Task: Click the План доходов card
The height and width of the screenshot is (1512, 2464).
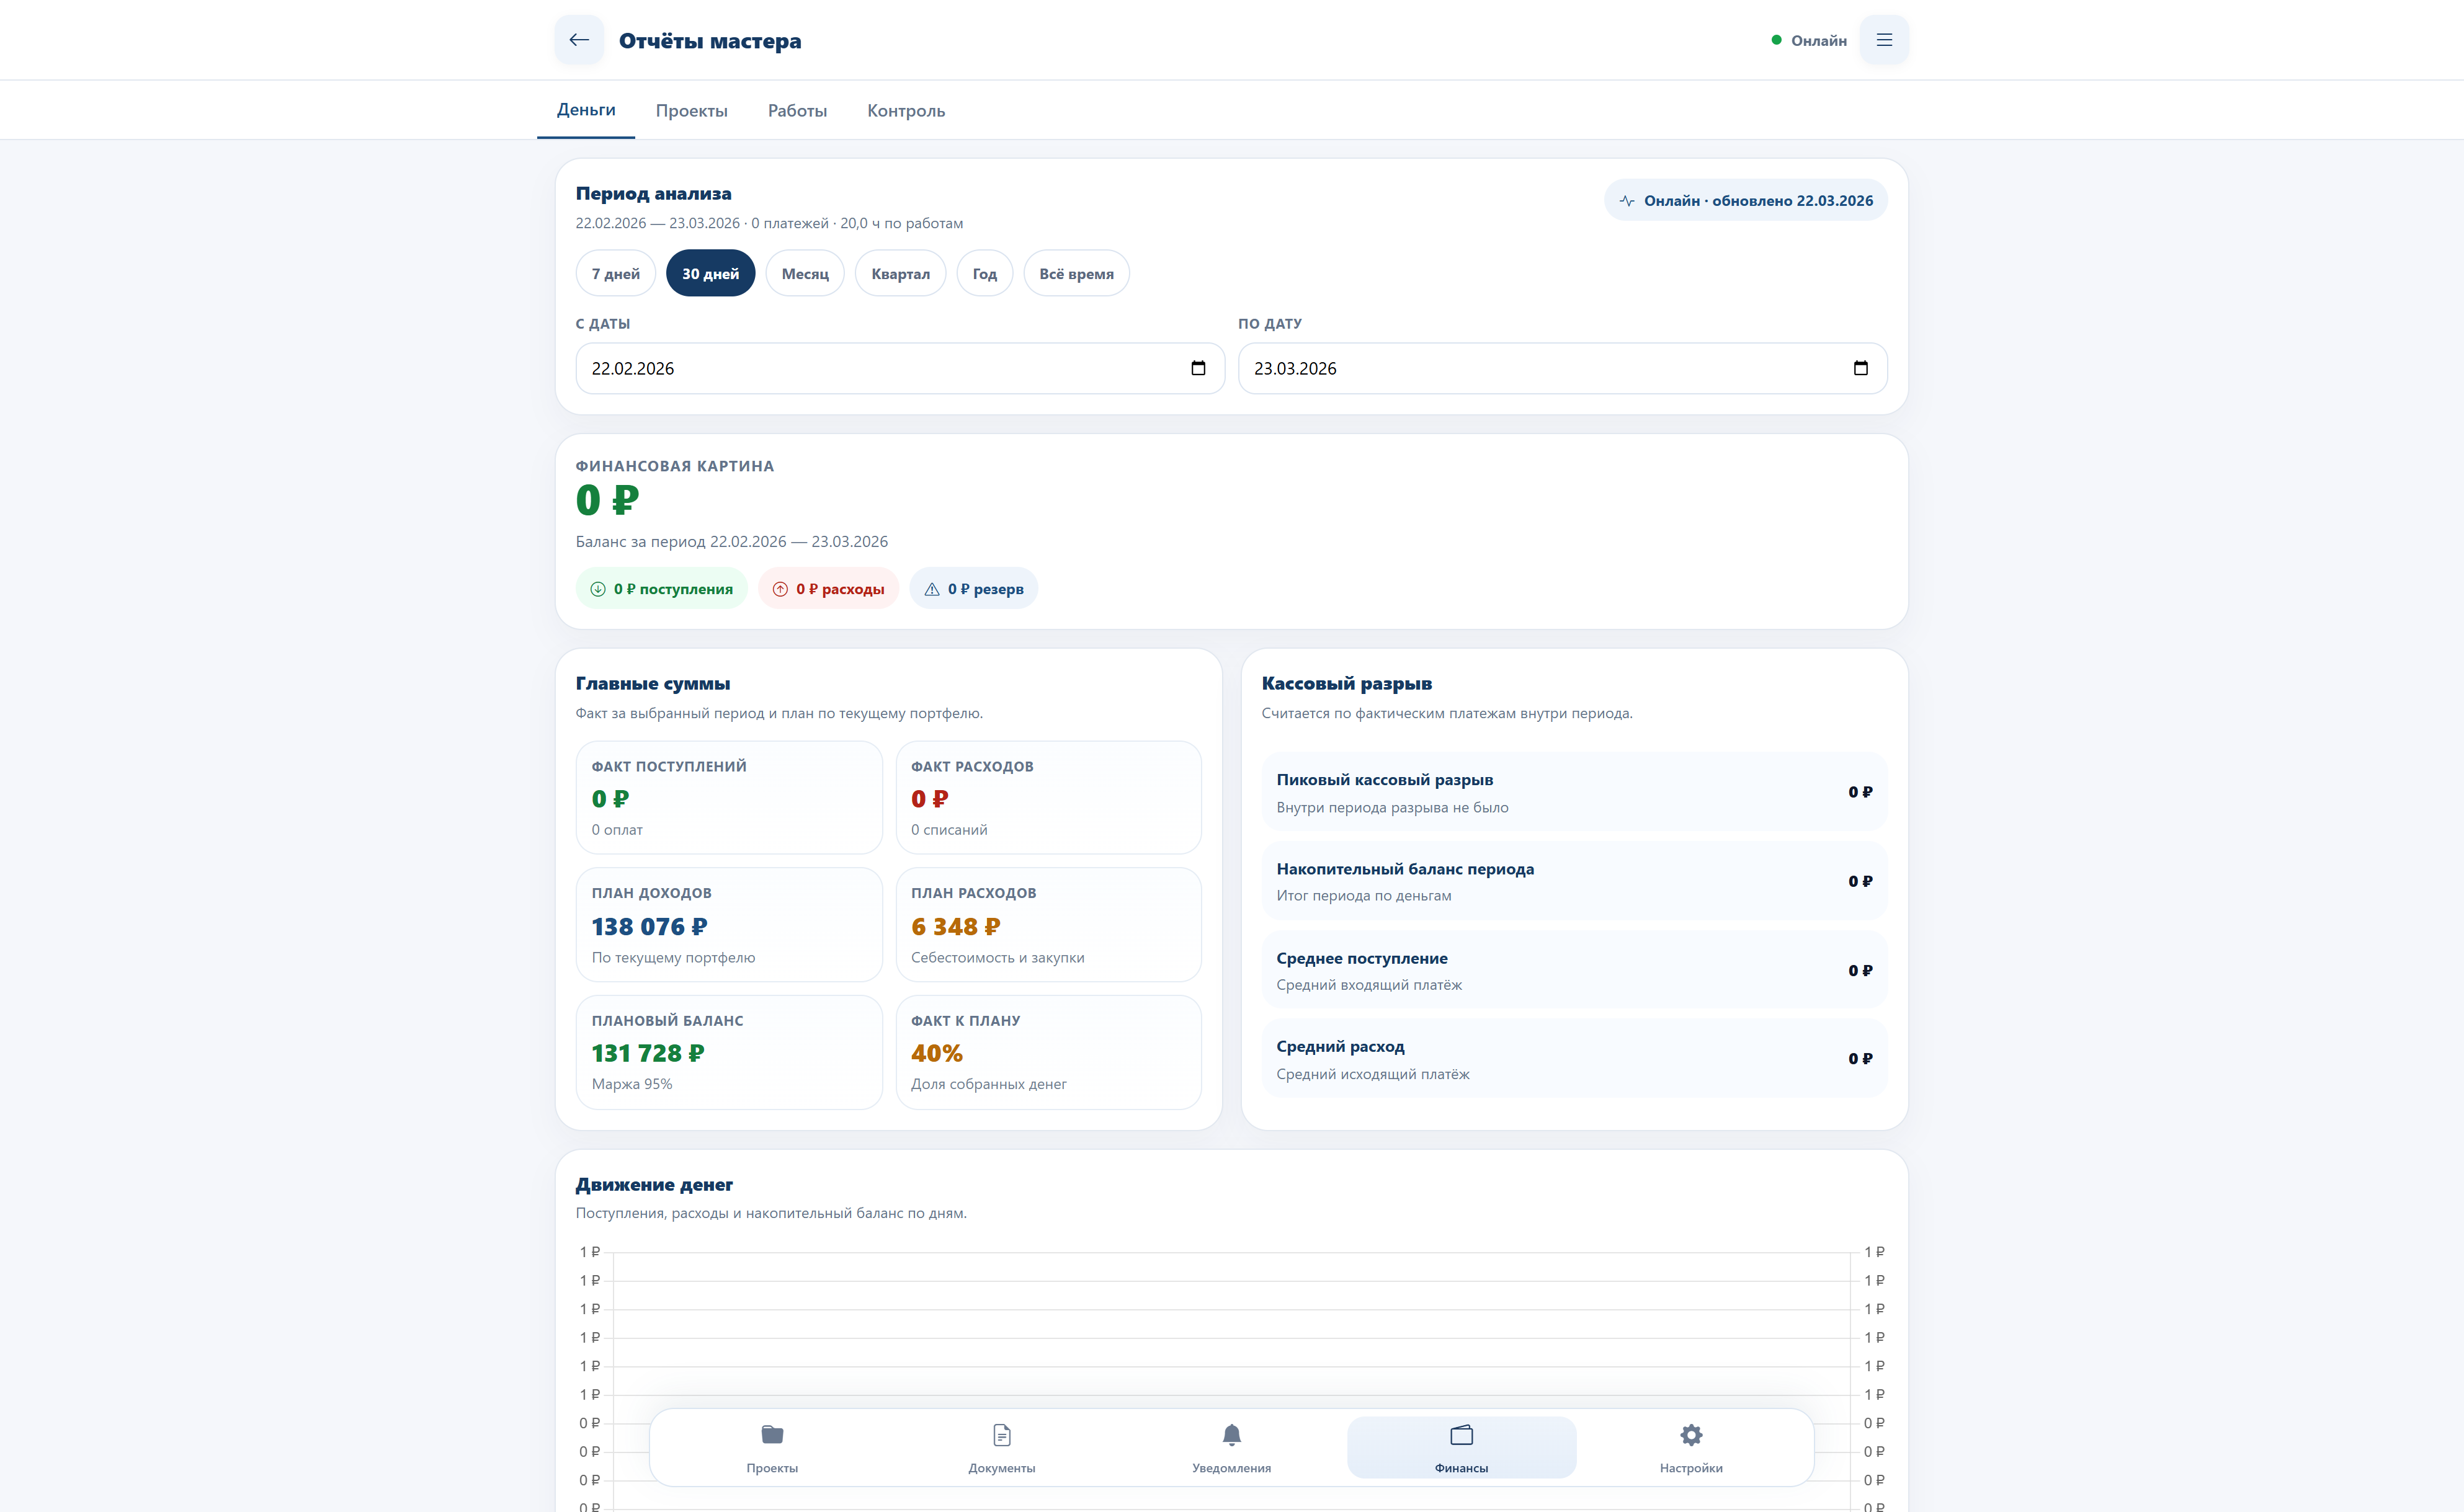Action: coord(729,924)
